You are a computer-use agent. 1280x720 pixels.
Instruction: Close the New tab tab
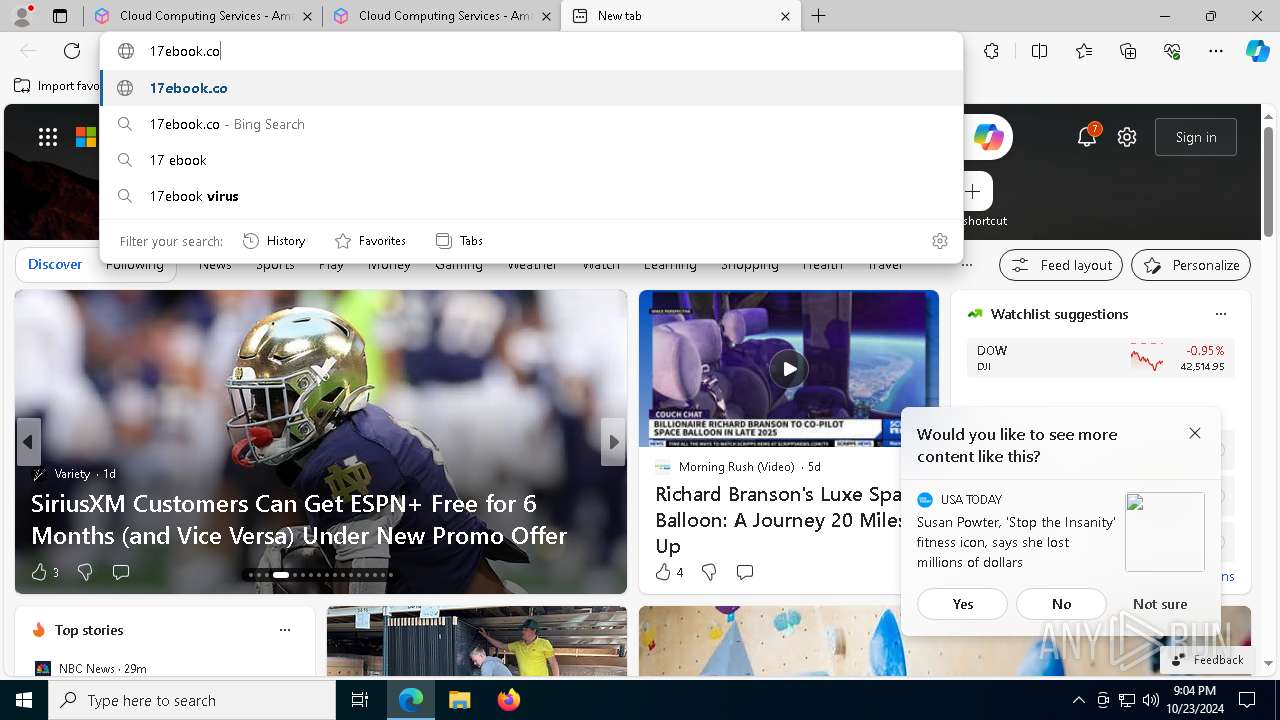point(785,16)
